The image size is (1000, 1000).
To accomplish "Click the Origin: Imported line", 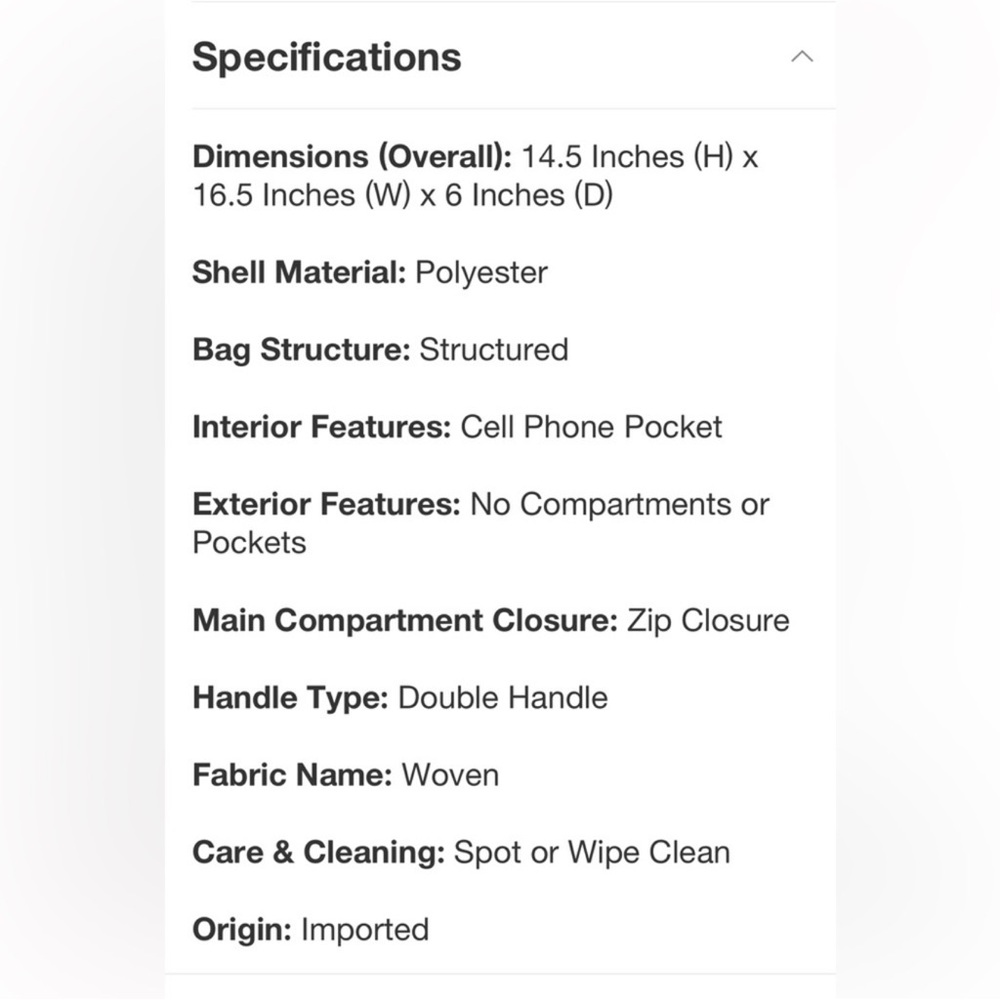I will [311, 930].
